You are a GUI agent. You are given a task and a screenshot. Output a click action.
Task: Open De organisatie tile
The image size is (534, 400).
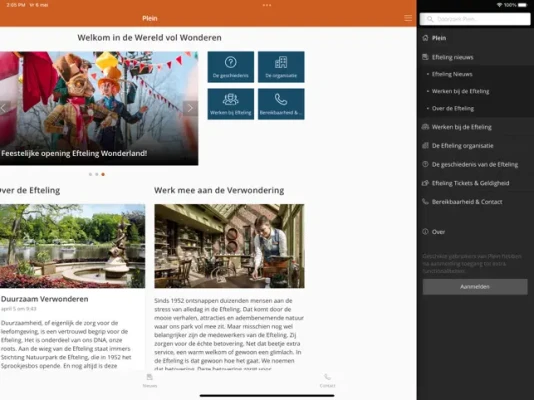(x=281, y=67)
